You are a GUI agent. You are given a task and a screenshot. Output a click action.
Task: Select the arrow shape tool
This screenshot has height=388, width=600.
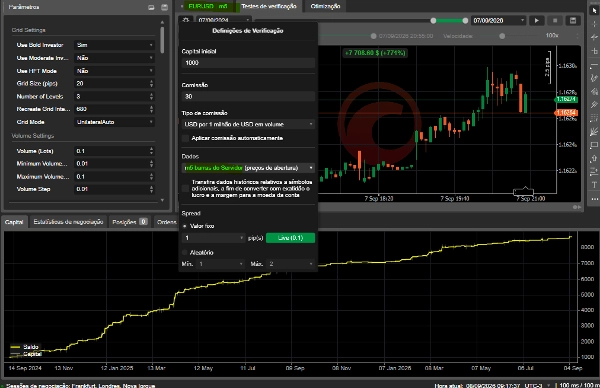pyautogui.click(x=594, y=158)
